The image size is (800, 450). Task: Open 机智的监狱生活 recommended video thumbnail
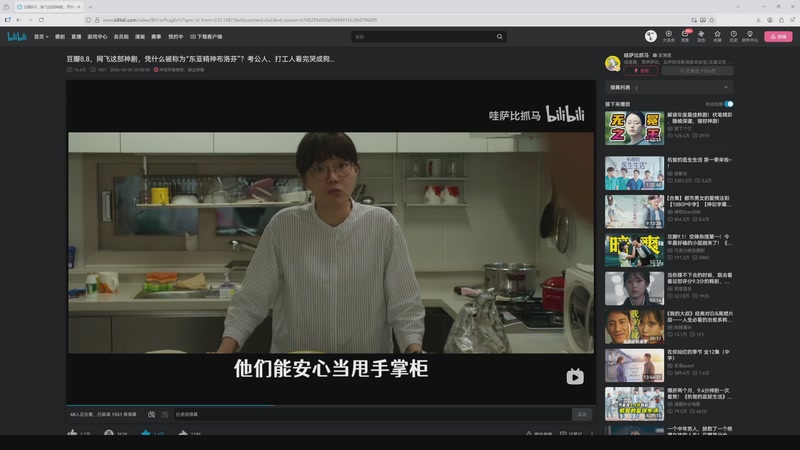pyautogui.click(x=634, y=404)
